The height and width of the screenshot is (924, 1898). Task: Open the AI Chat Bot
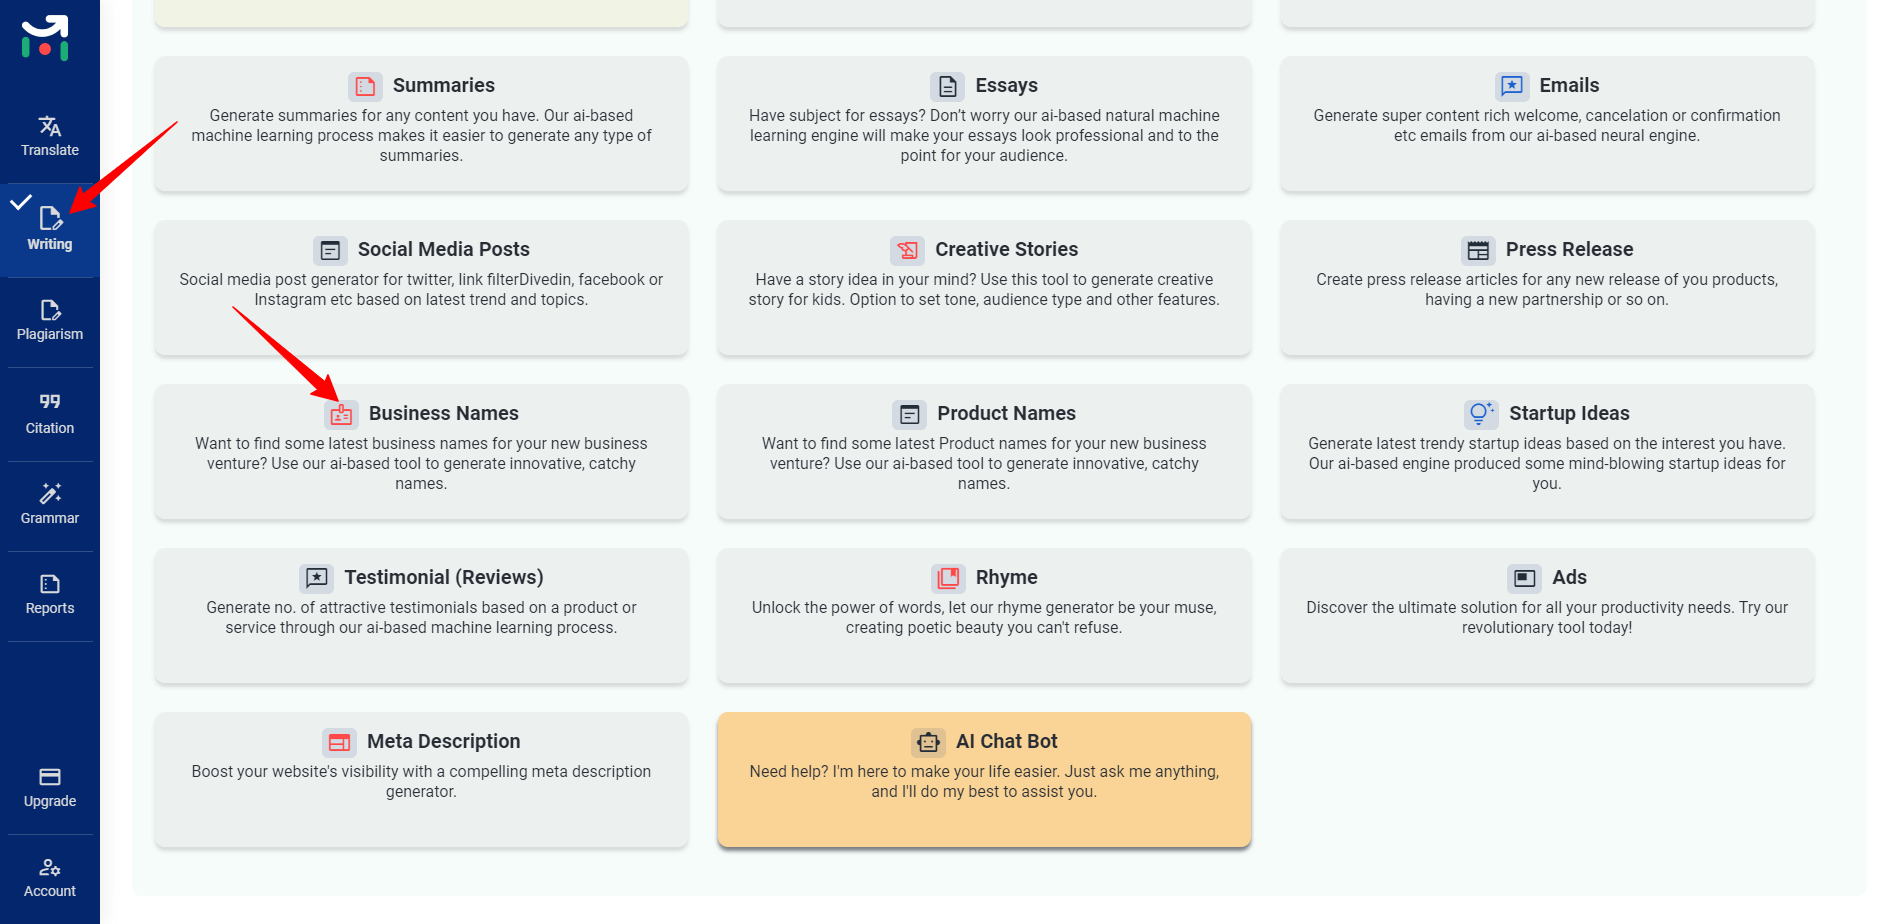coord(983,780)
